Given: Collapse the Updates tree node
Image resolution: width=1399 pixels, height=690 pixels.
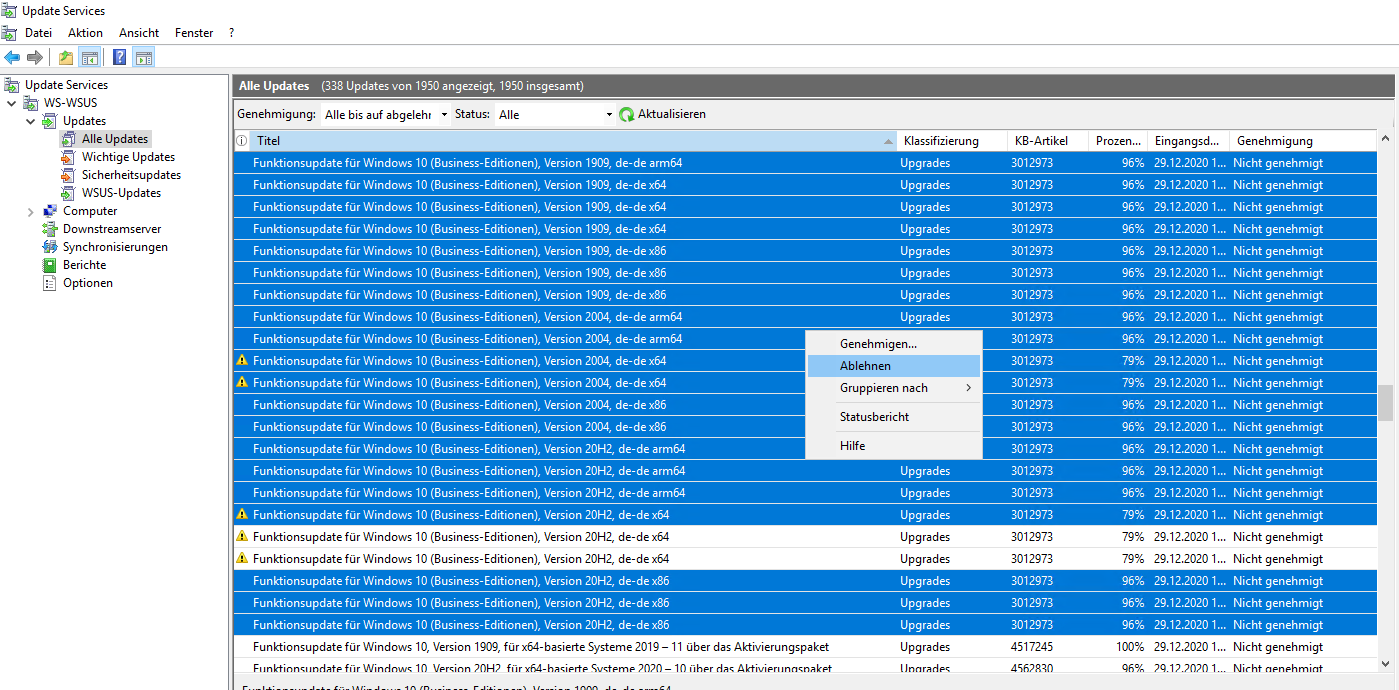Looking at the screenshot, I should pos(30,121).
